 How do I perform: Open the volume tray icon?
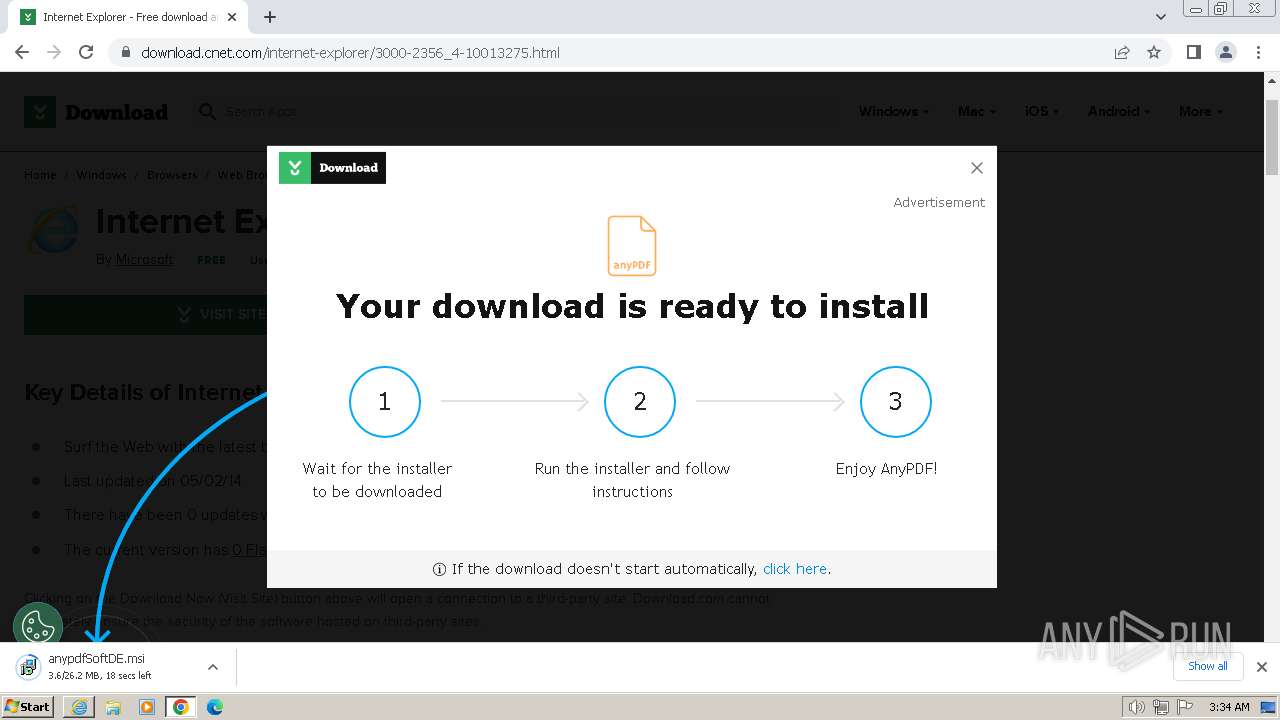pos(1135,707)
